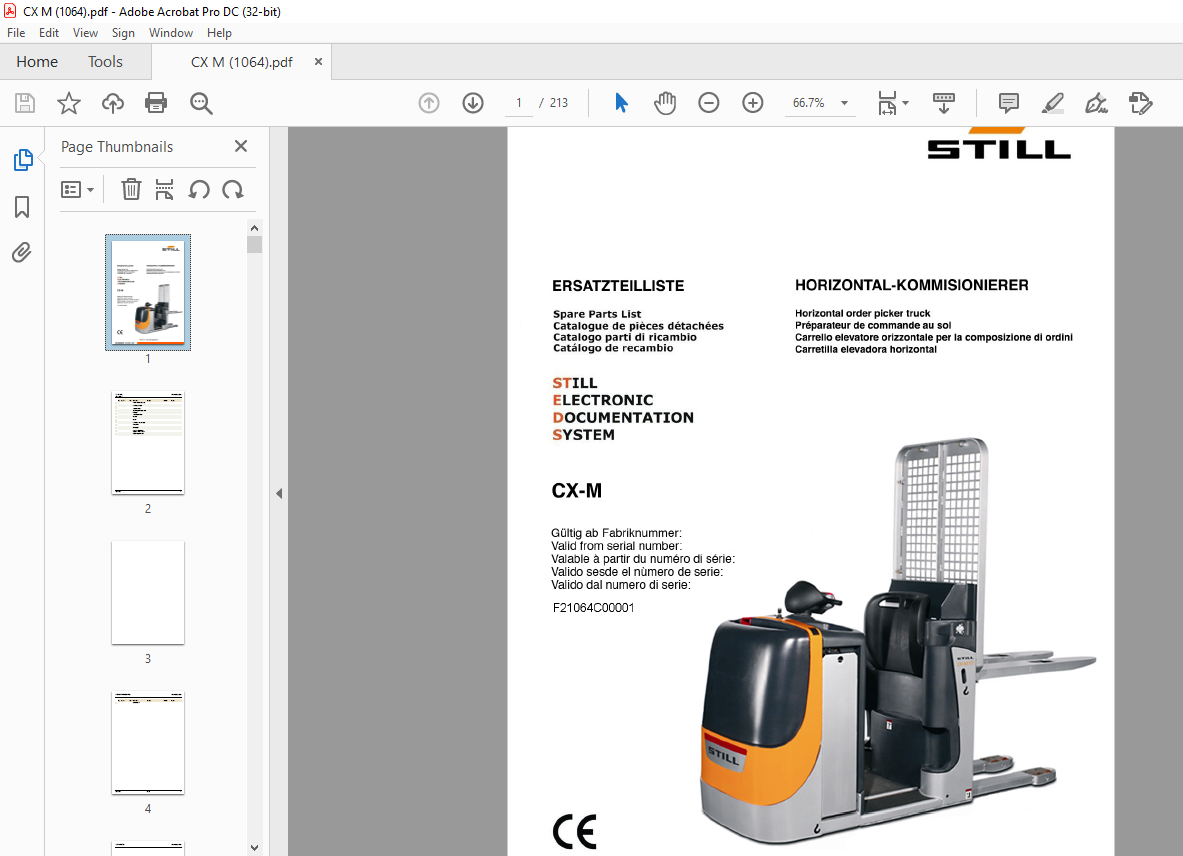Delete selected page trash icon

click(131, 189)
